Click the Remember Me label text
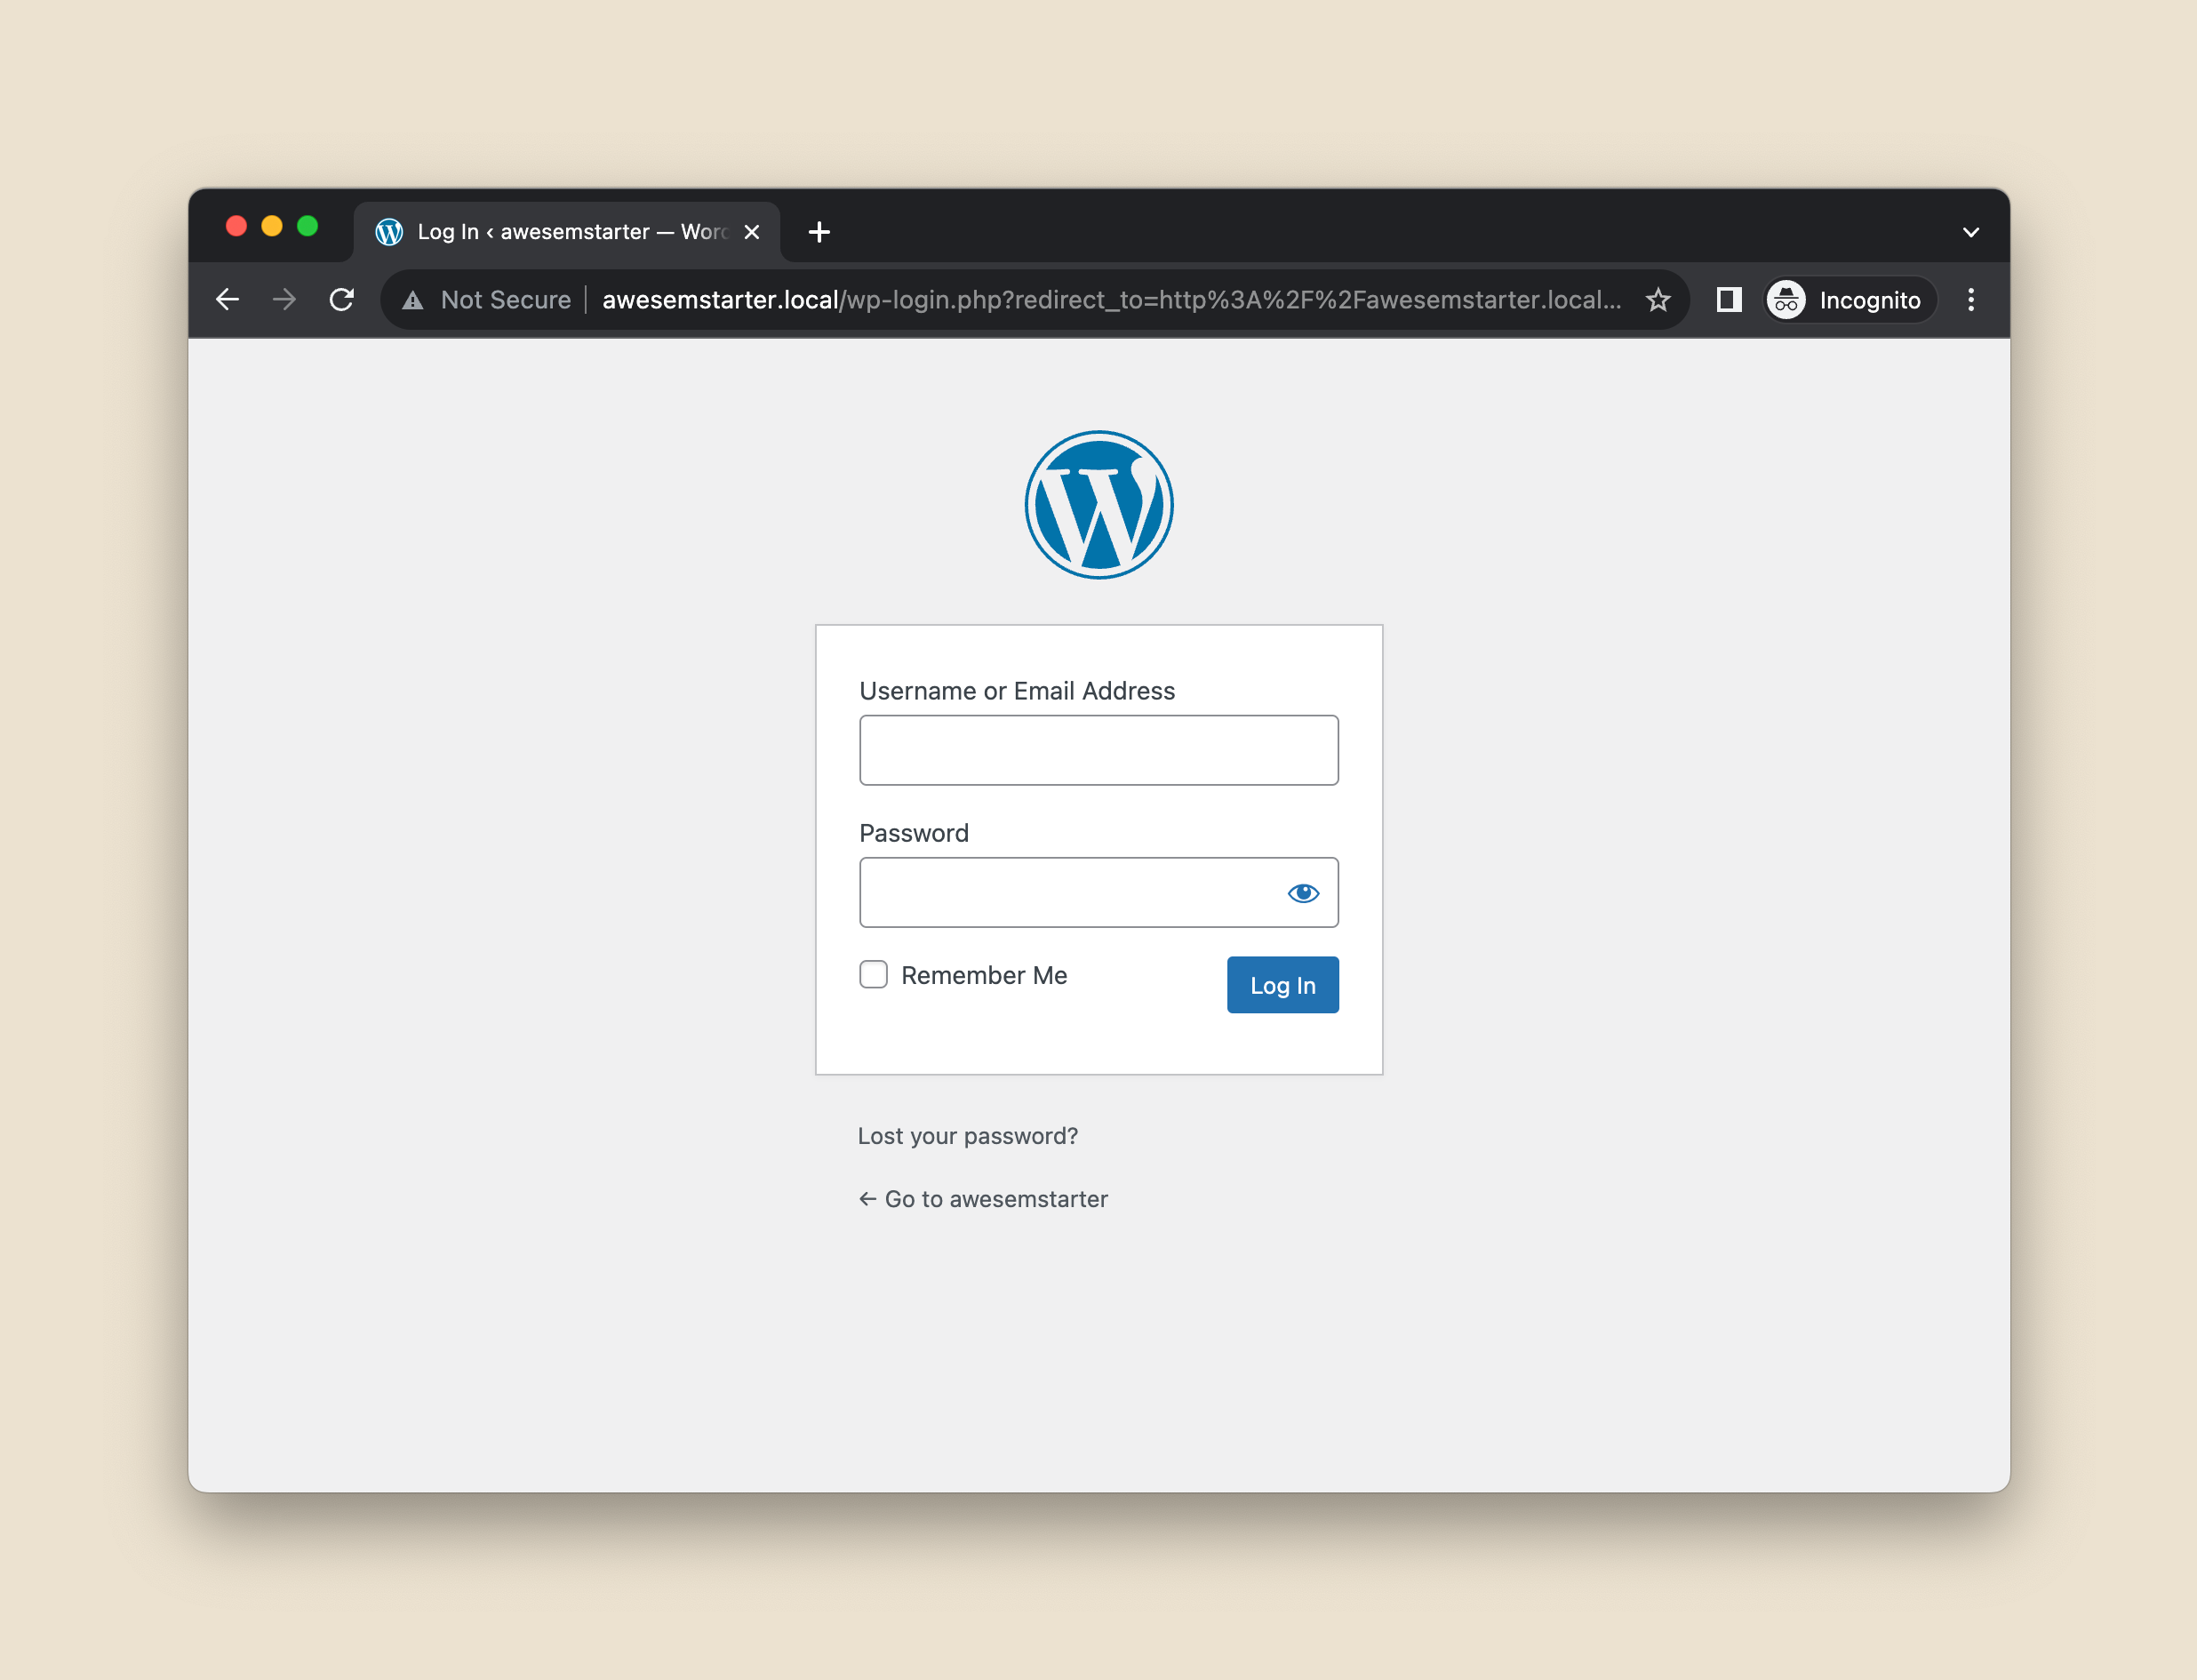 tap(984, 975)
